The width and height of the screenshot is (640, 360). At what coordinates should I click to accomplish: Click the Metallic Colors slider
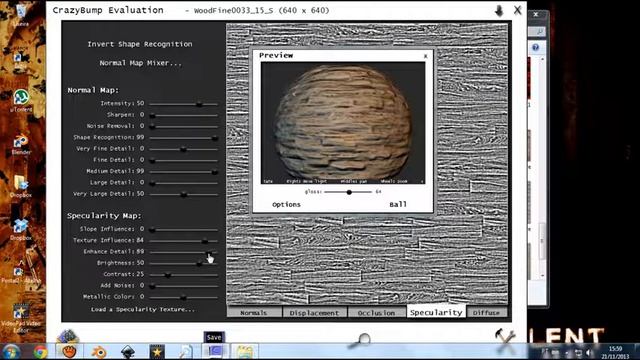[x=183, y=297]
